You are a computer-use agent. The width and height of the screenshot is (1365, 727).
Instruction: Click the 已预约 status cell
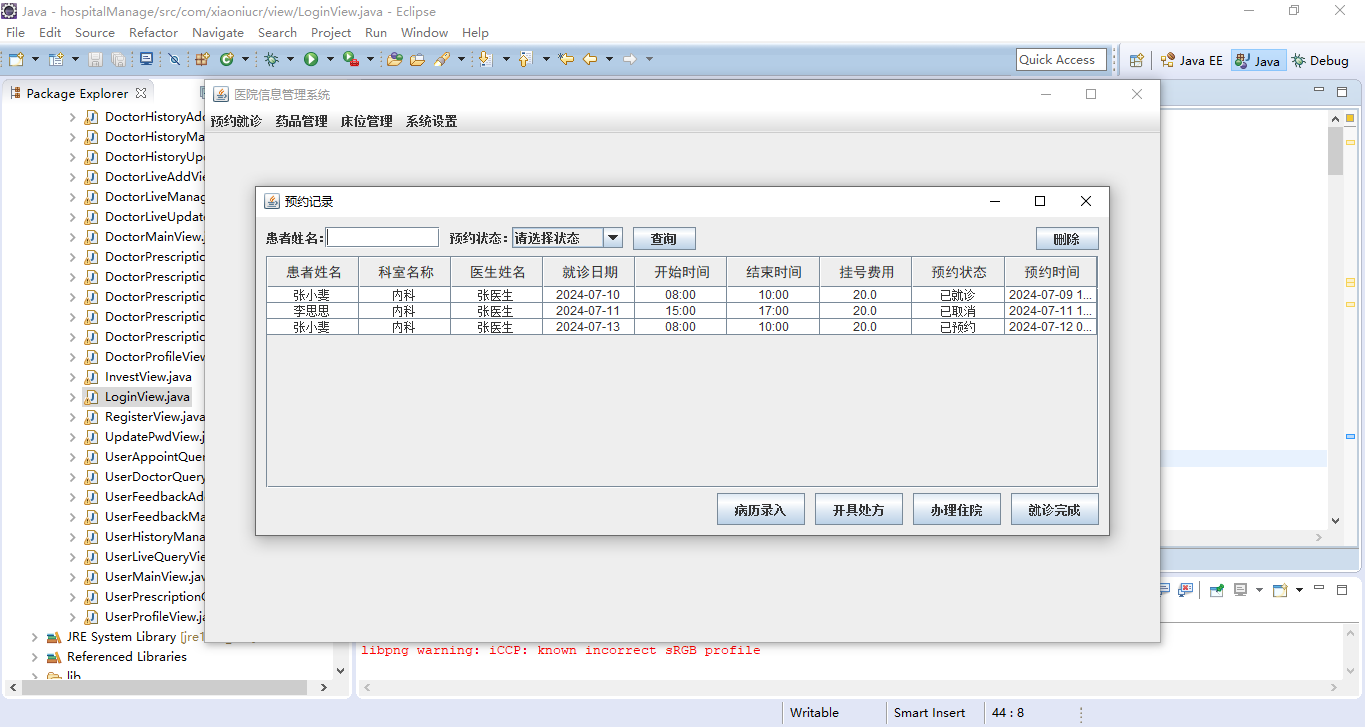click(x=957, y=327)
